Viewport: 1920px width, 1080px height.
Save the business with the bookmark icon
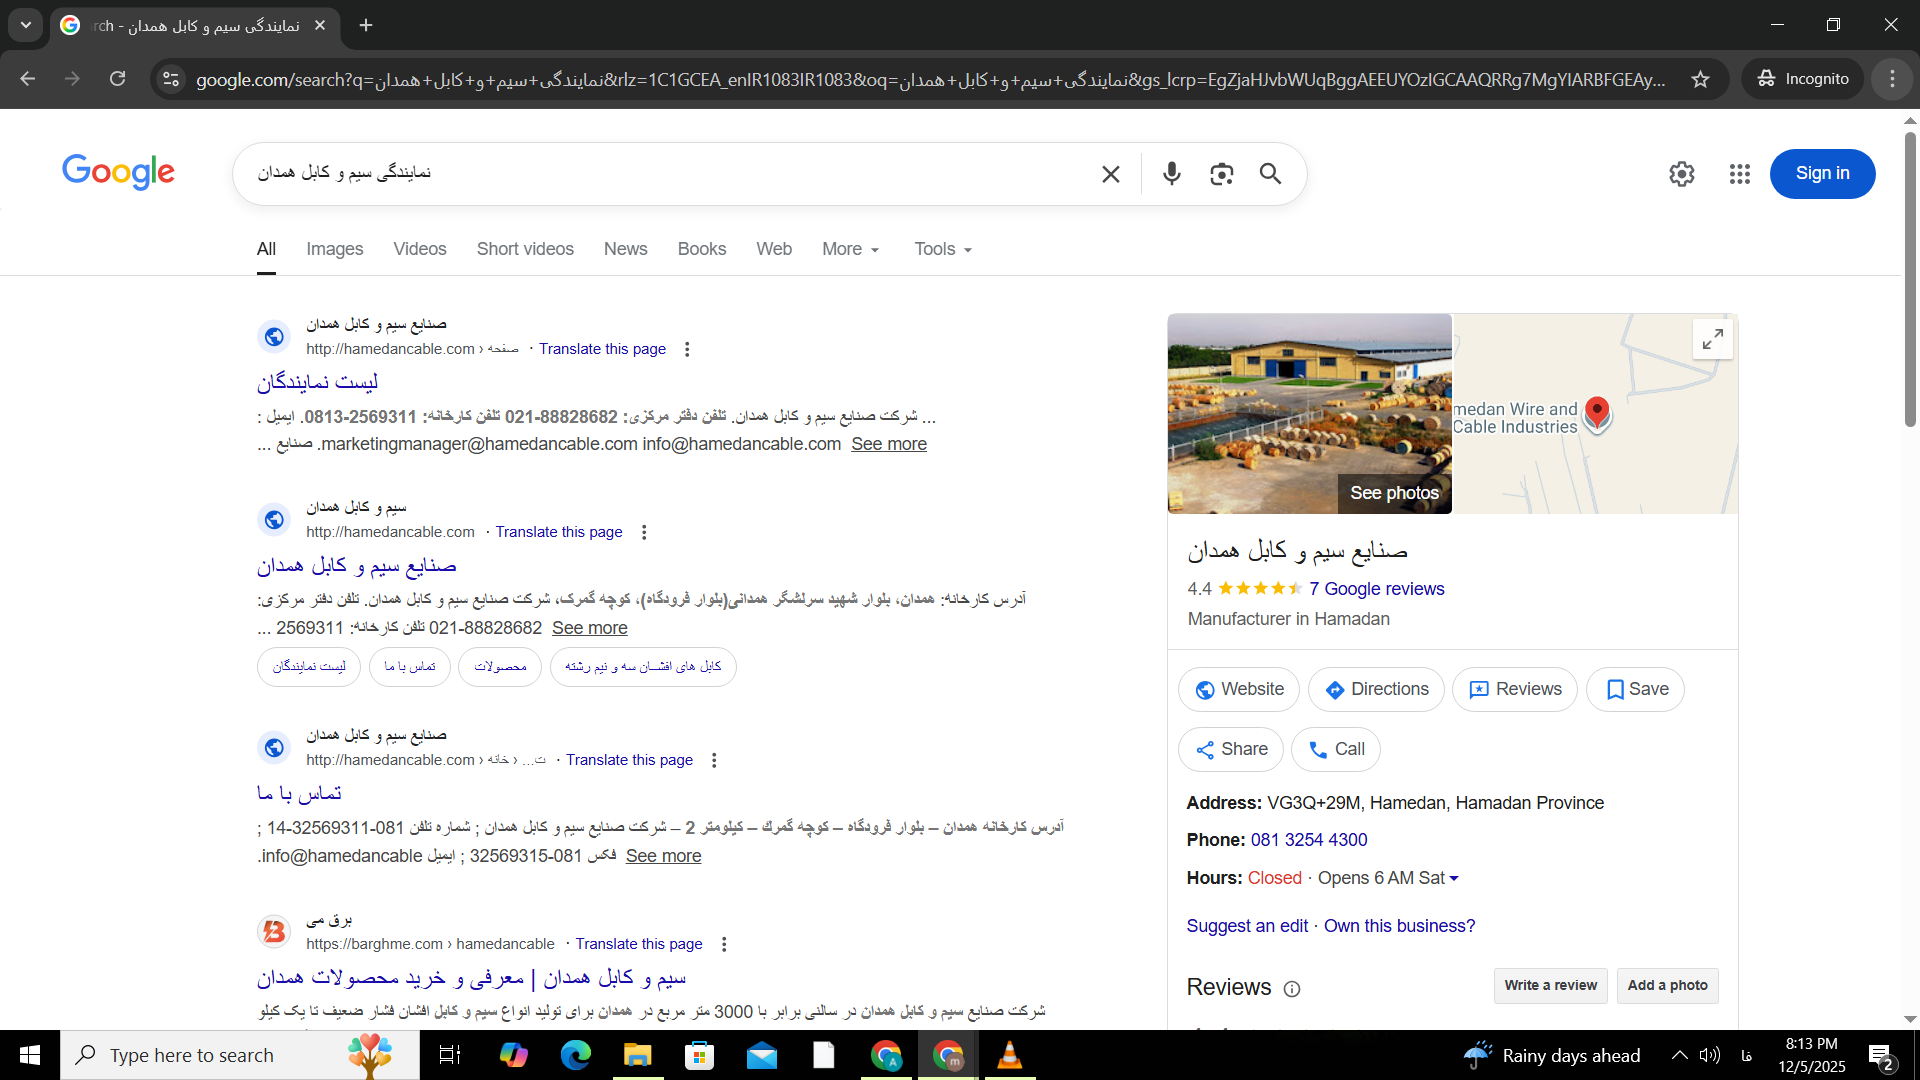tap(1634, 689)
